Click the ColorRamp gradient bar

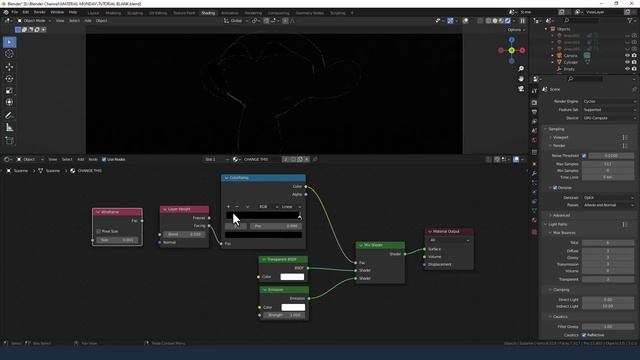263,216
